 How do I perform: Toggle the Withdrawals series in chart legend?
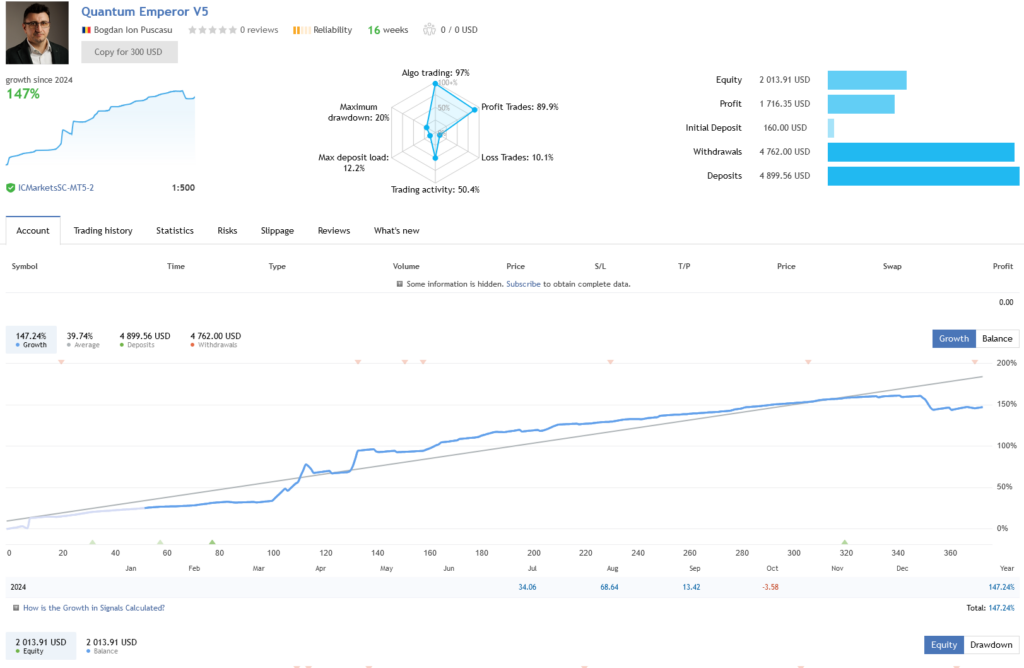click(x=215, y=340)
